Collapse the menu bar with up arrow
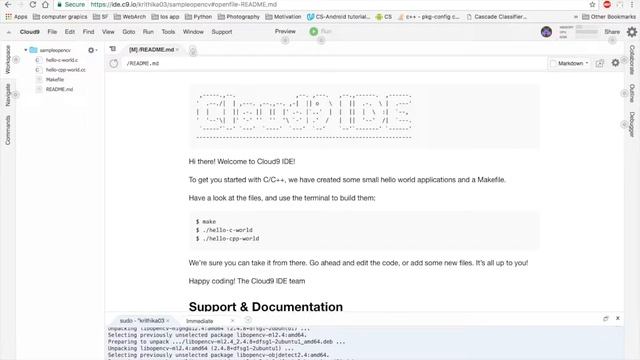640x360 pixels. pyautogui.click(x=9, y=32)
